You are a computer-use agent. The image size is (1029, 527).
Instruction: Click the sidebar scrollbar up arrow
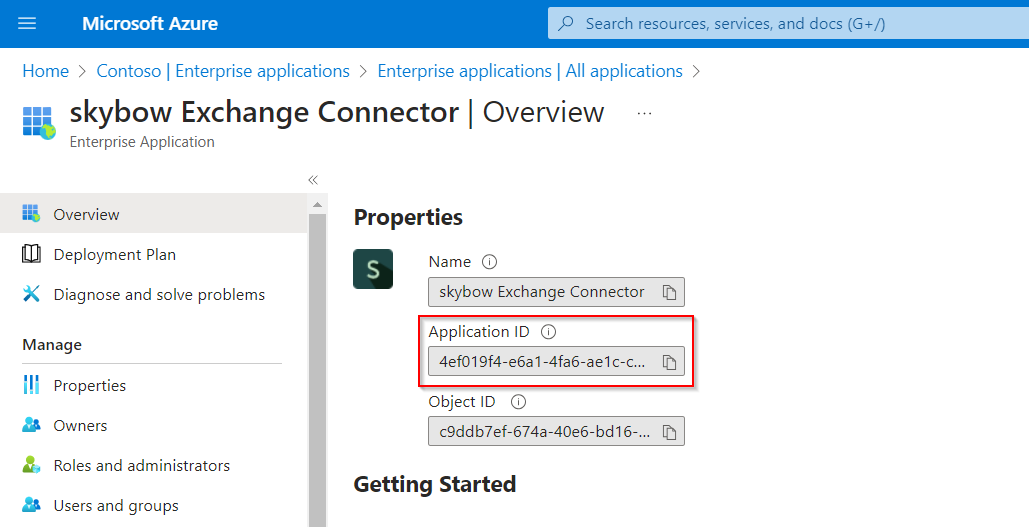point(318,205)
